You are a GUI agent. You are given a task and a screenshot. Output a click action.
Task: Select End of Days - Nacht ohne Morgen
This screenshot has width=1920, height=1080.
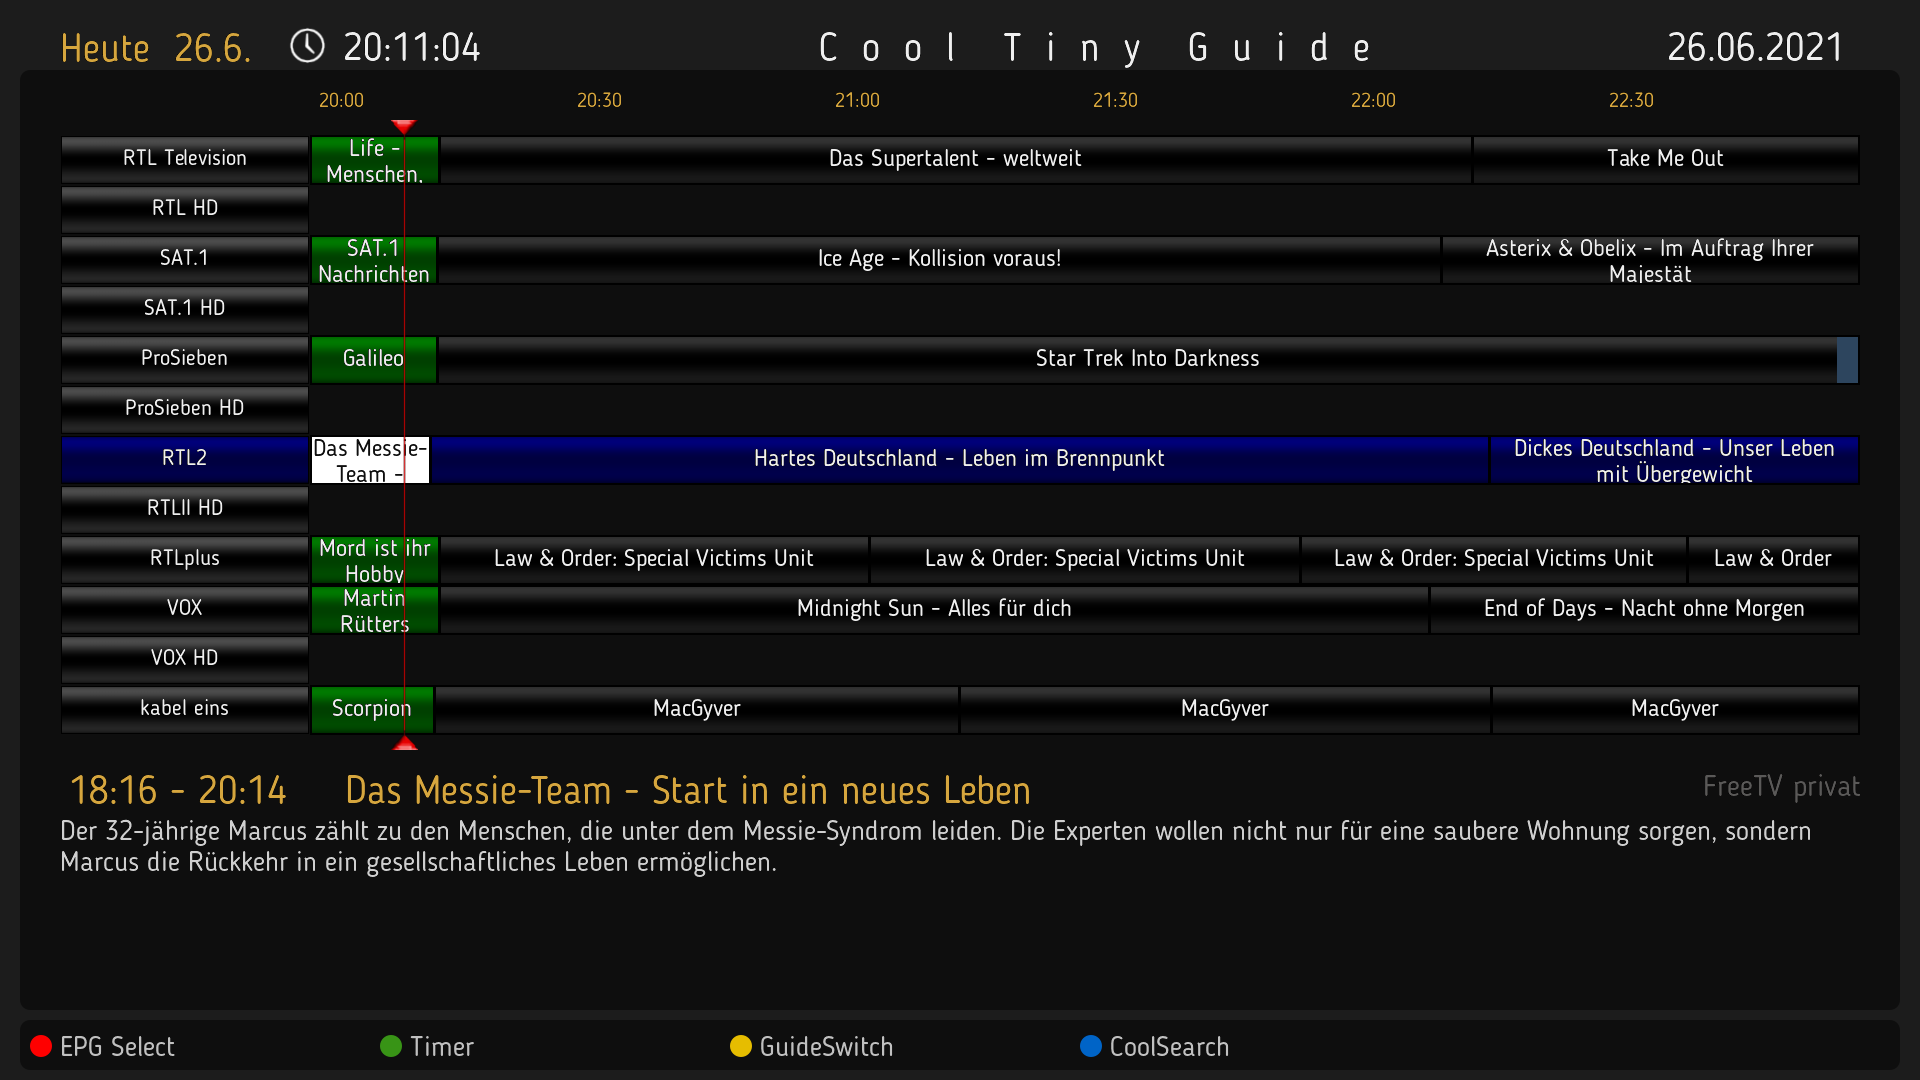click(1643, 609)
